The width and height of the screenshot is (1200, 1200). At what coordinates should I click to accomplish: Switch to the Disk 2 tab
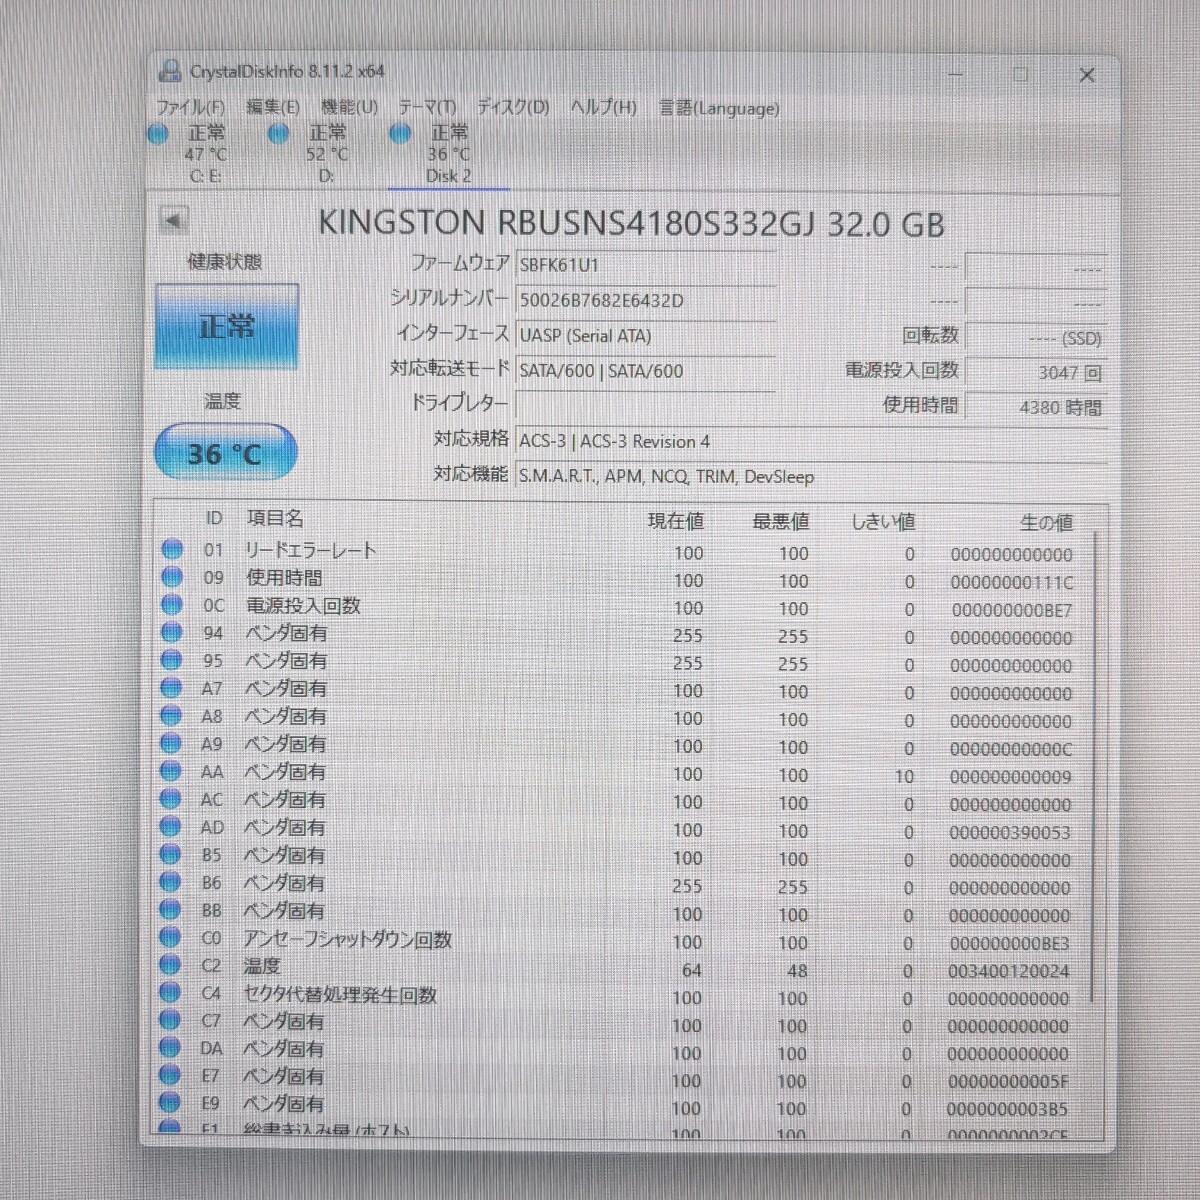447,155
